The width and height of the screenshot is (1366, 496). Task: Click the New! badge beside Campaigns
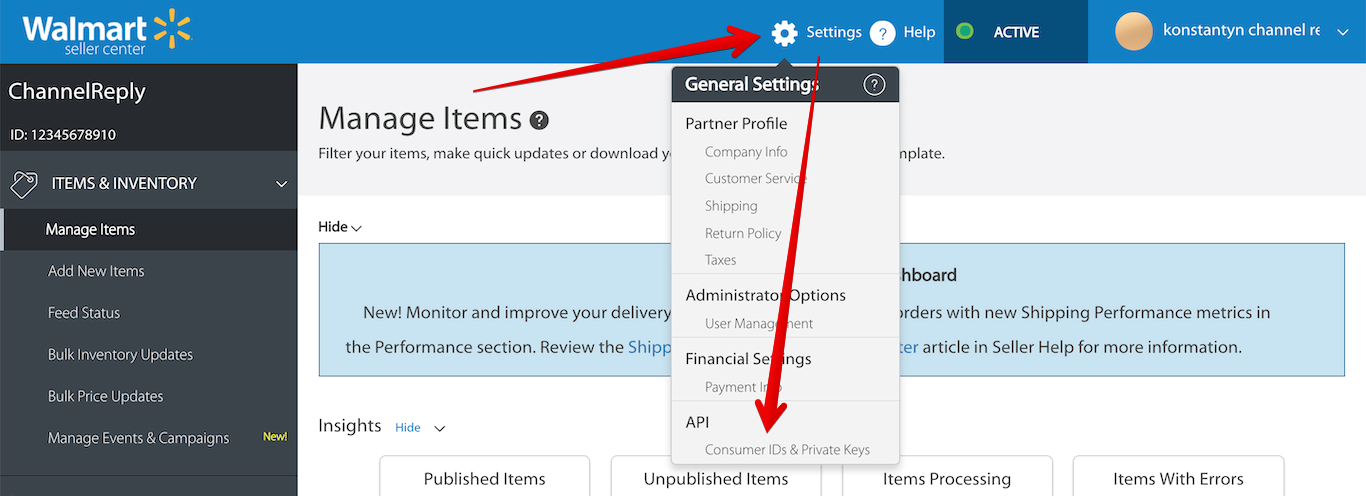click(x=275, y=437)
